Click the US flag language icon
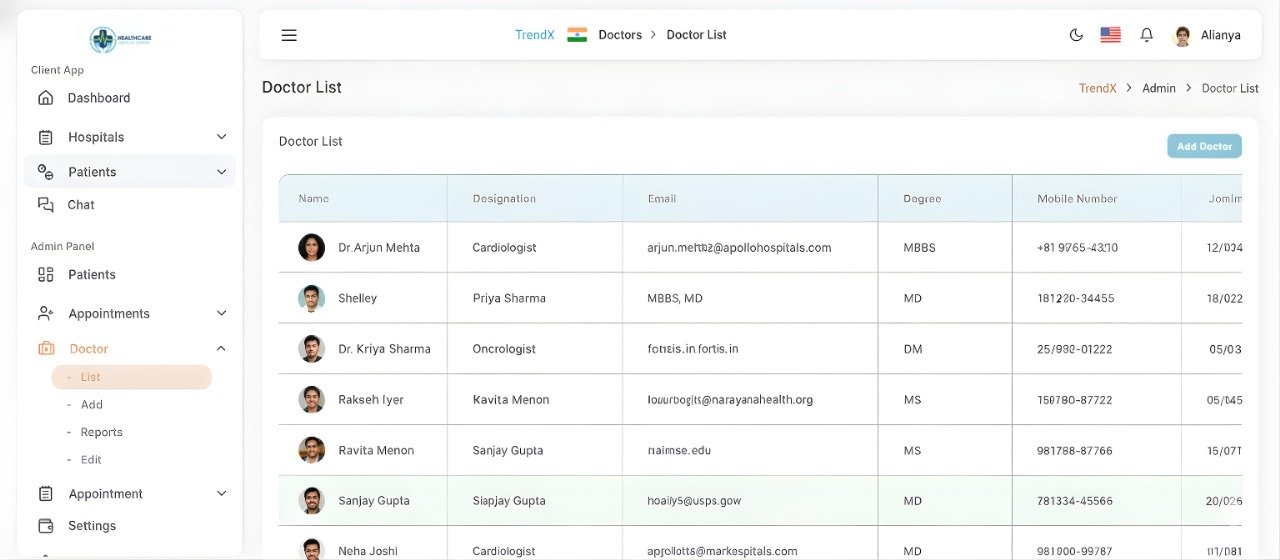This screenshot has width=1280, height=560. (1110, 35)
